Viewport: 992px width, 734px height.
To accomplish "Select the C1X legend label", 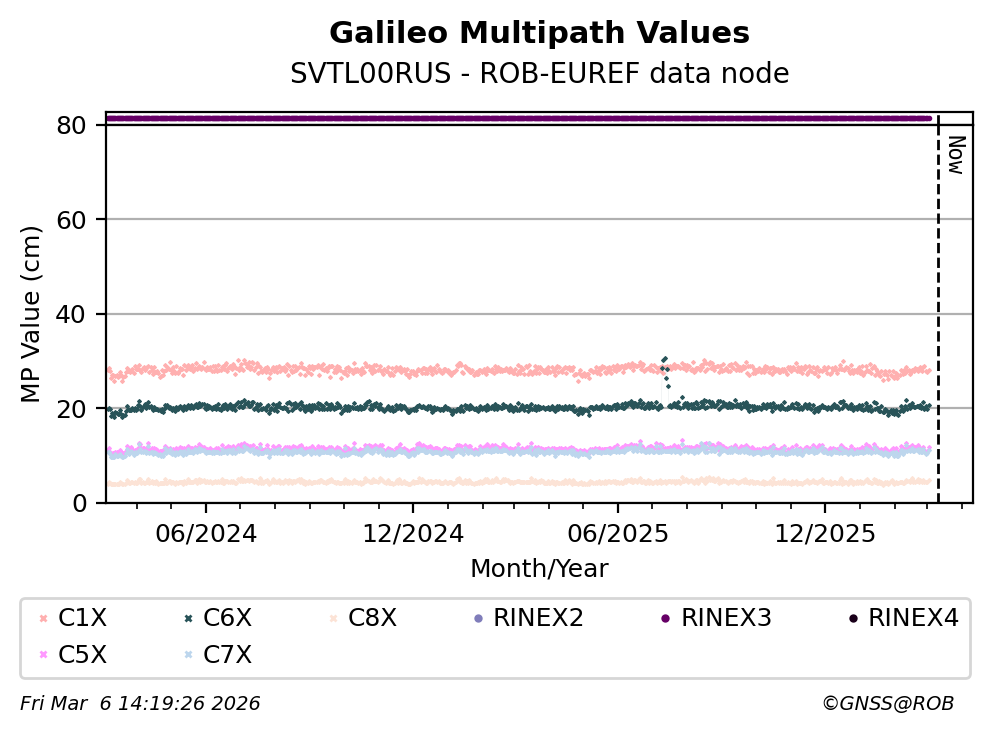I will (x=83, y=619).
